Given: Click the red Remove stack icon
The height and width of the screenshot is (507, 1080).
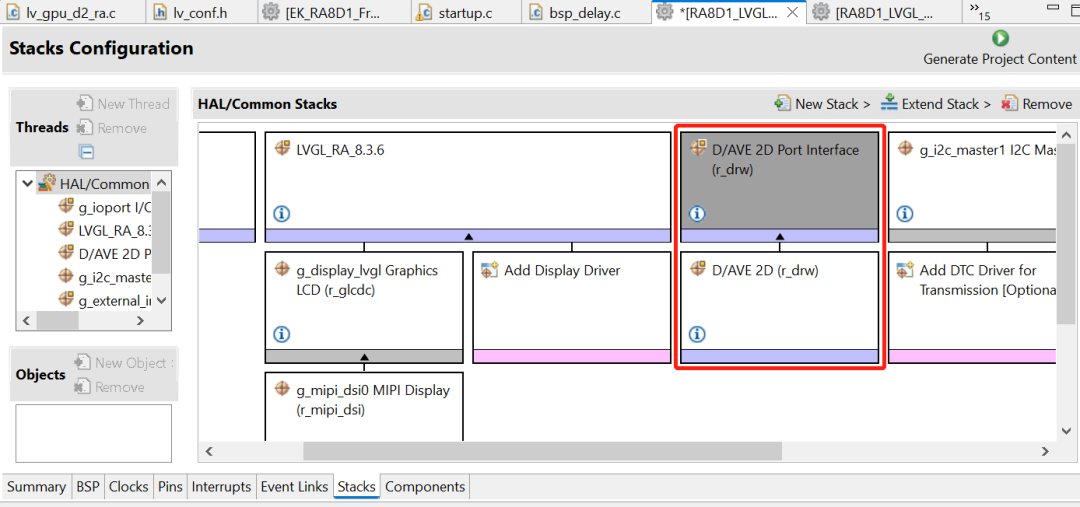Looking at the screenshot, I should [x=1010, y=103].
